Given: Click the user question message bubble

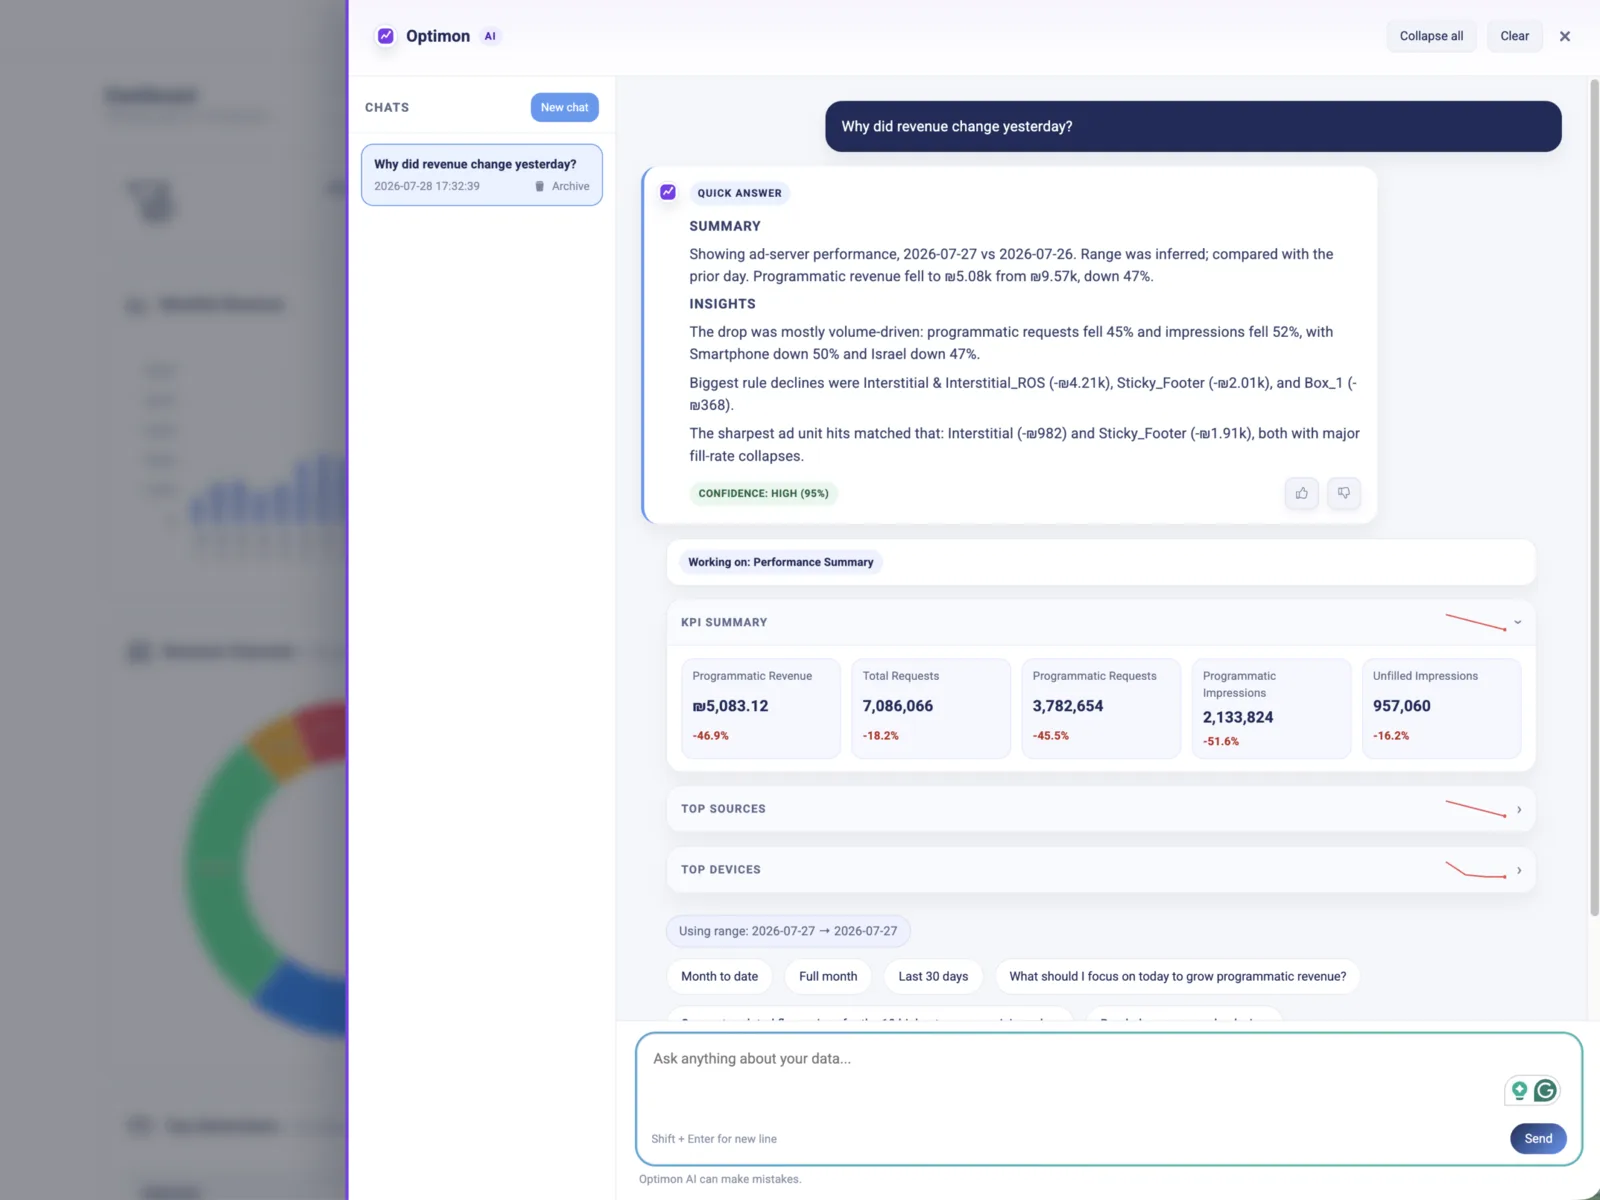Looking at the screenshot, I should 1193,126.
